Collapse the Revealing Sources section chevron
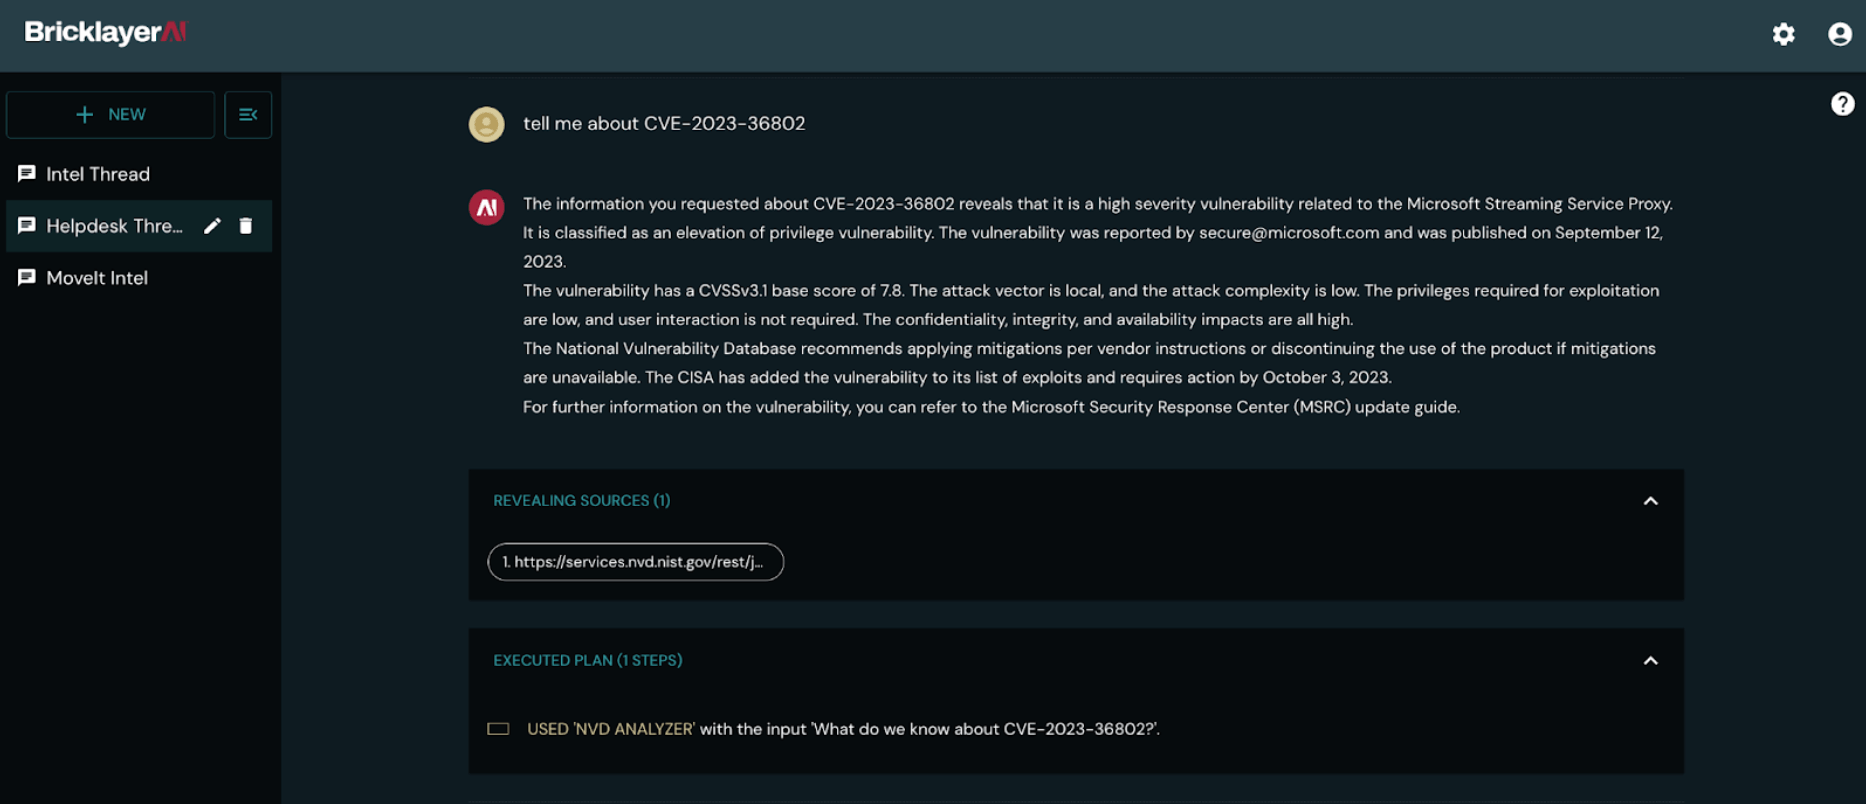This screenshot has width=1866, height=804. point(1650,501)
